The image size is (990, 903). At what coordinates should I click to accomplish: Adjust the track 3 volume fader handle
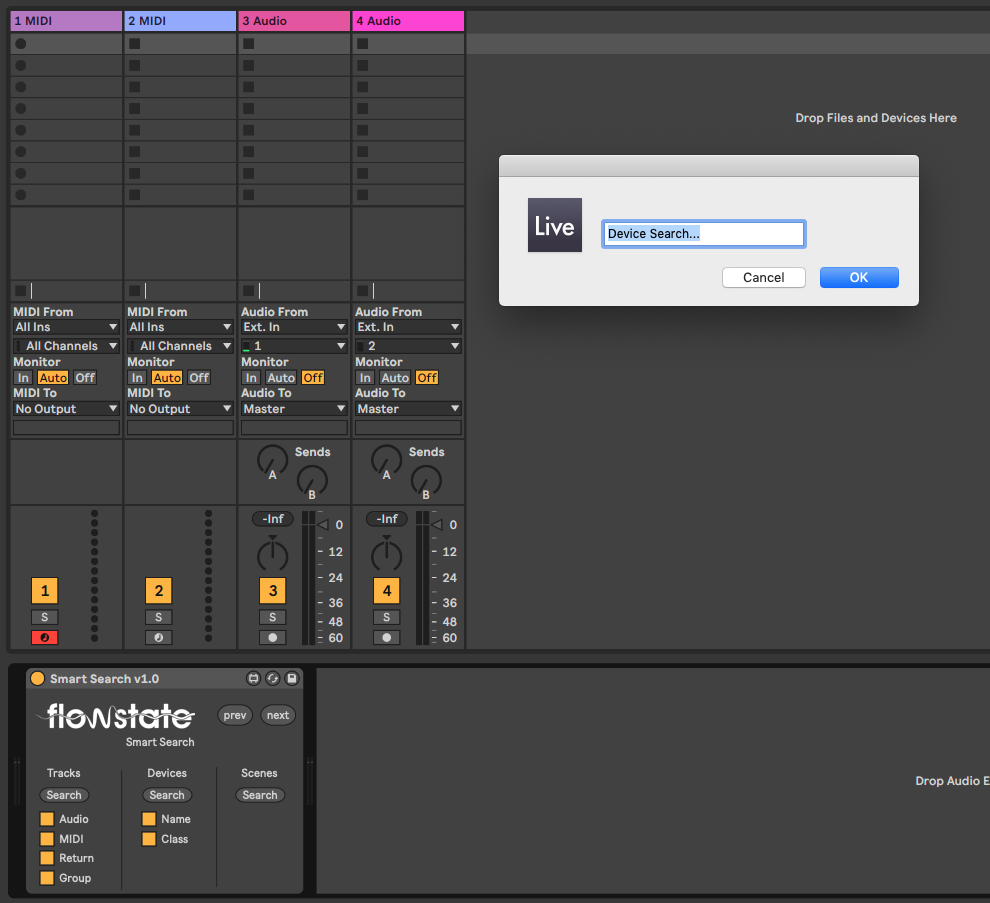(x=322, y=525)
